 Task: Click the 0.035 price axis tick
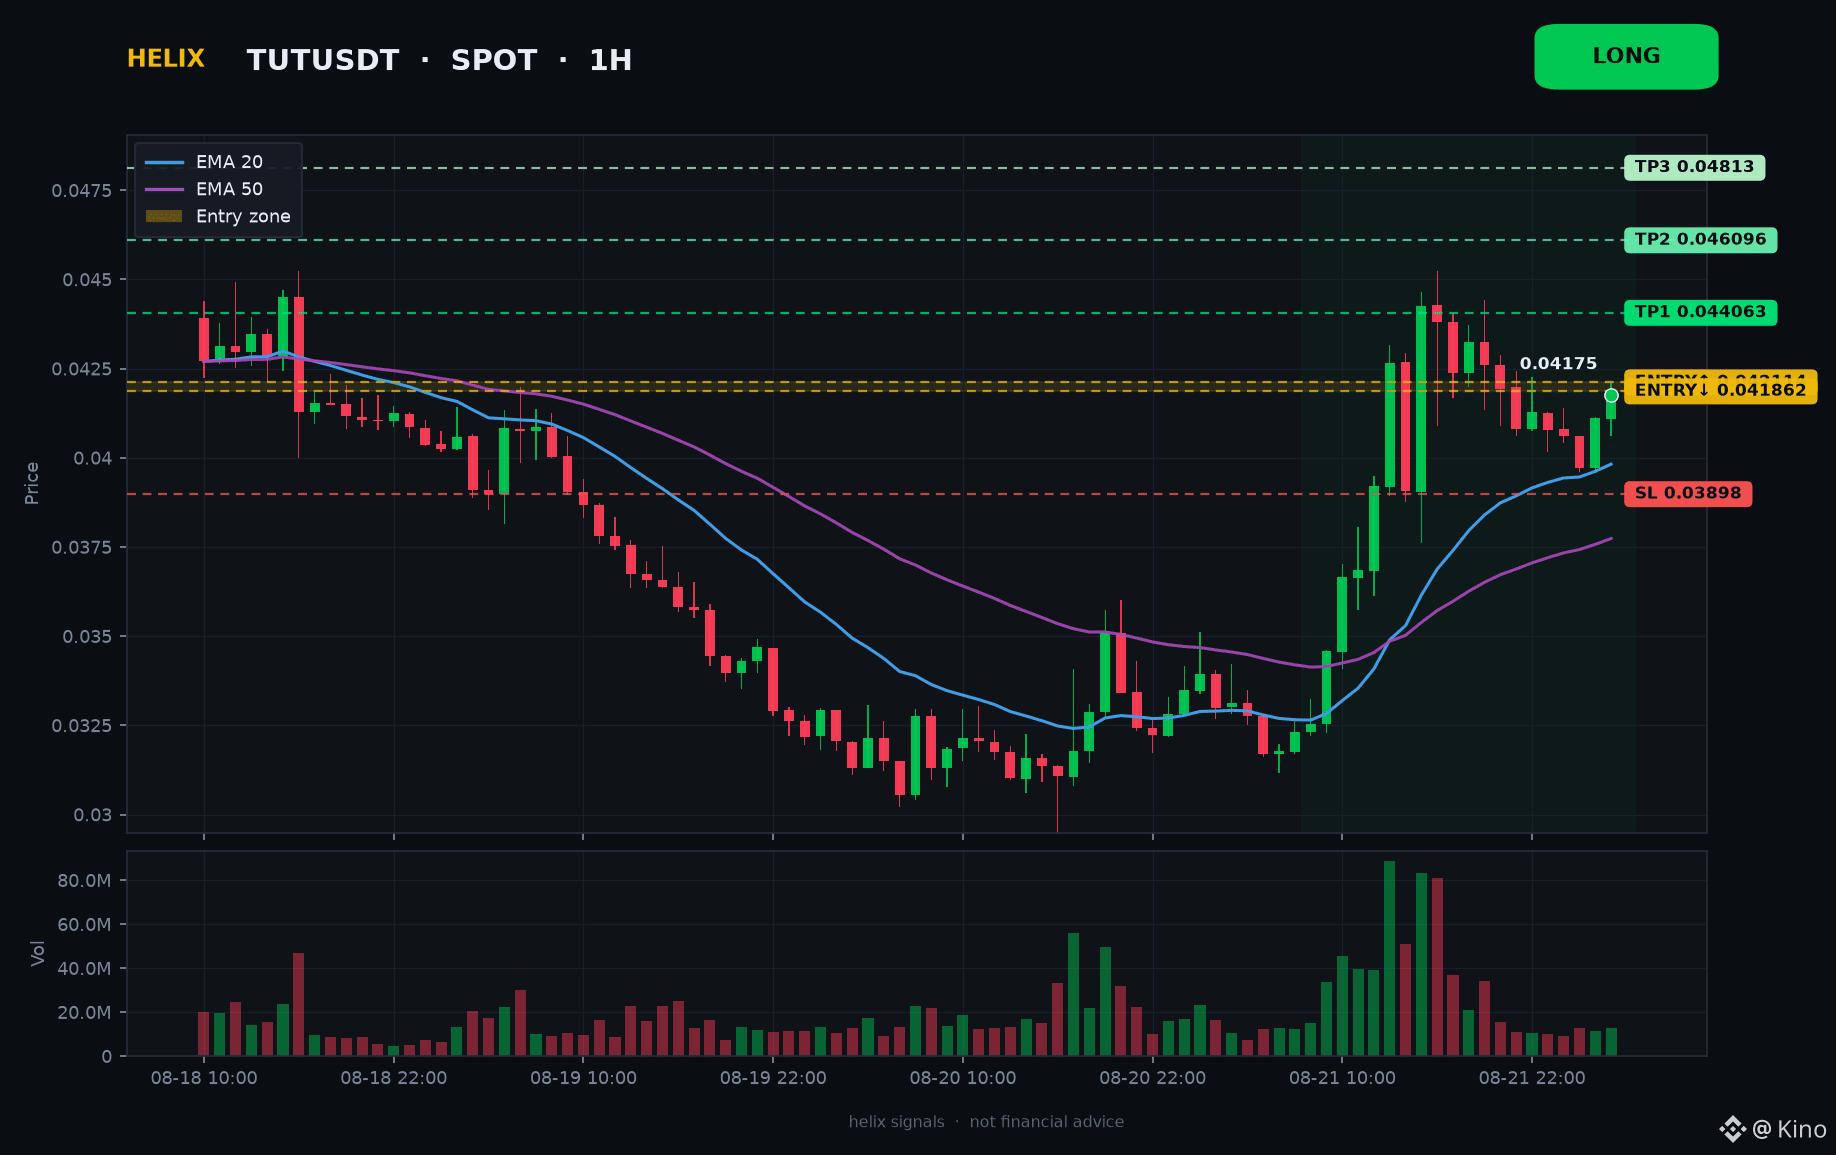click(x=88, y=636)
